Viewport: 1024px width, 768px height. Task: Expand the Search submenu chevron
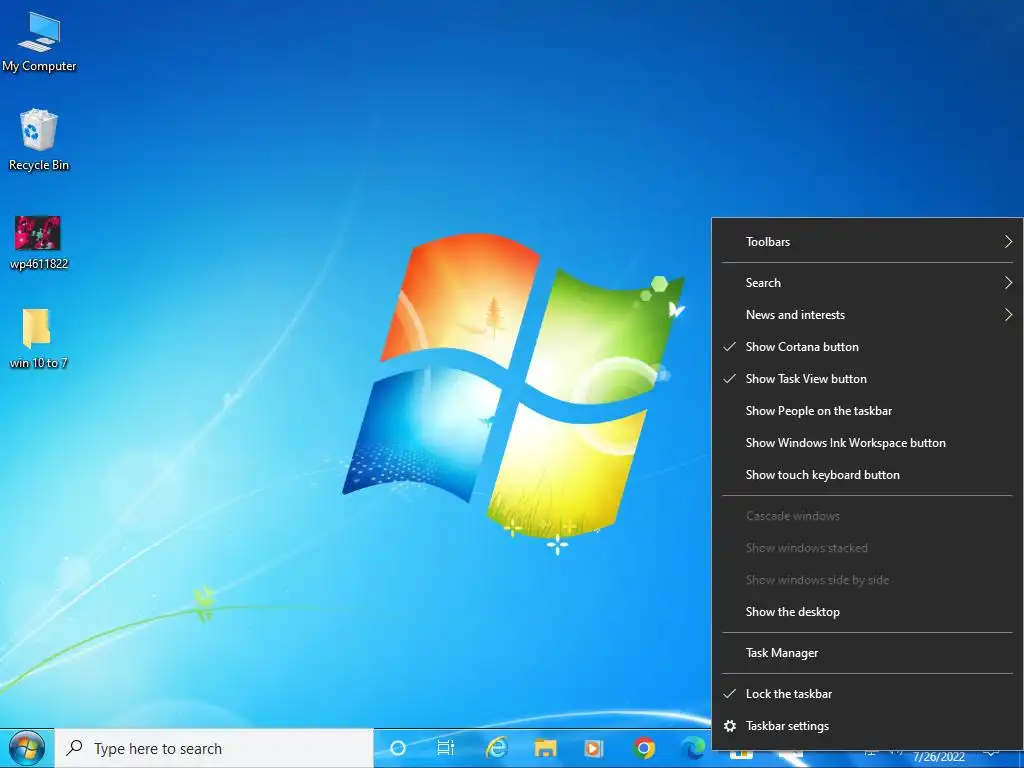(1008, 283)
